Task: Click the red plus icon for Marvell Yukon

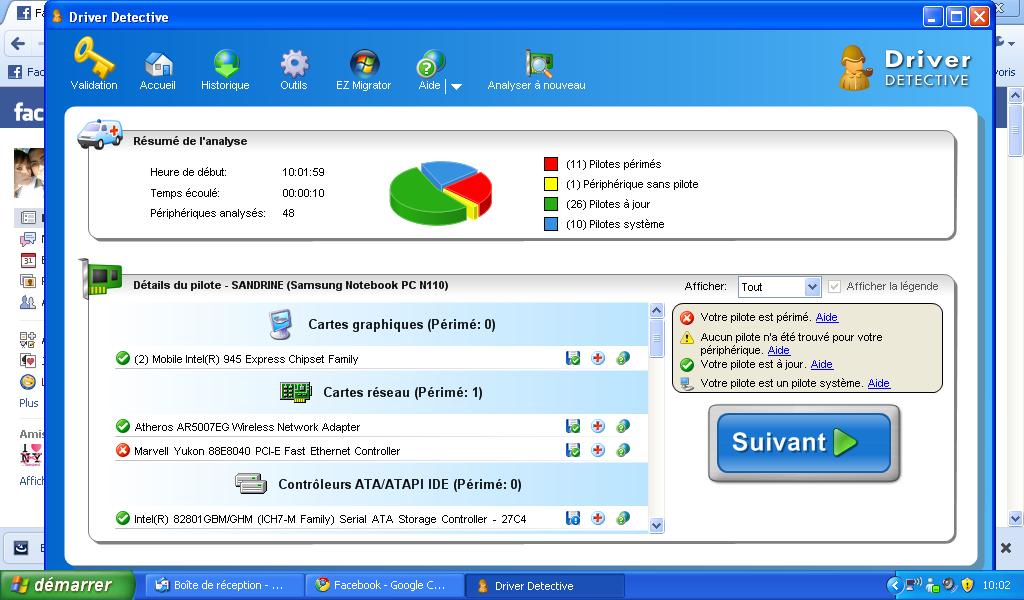Action: coord(598,450)
